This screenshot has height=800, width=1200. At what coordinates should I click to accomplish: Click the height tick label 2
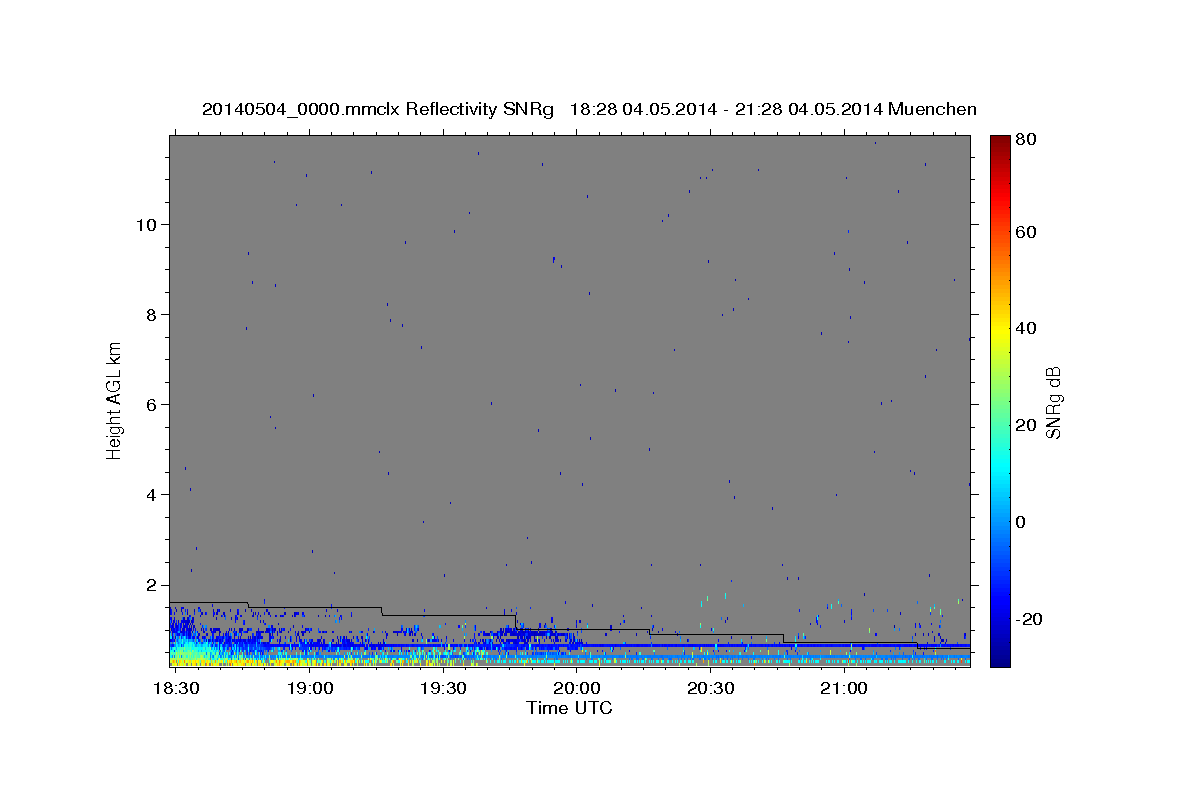tap(153, 585)
